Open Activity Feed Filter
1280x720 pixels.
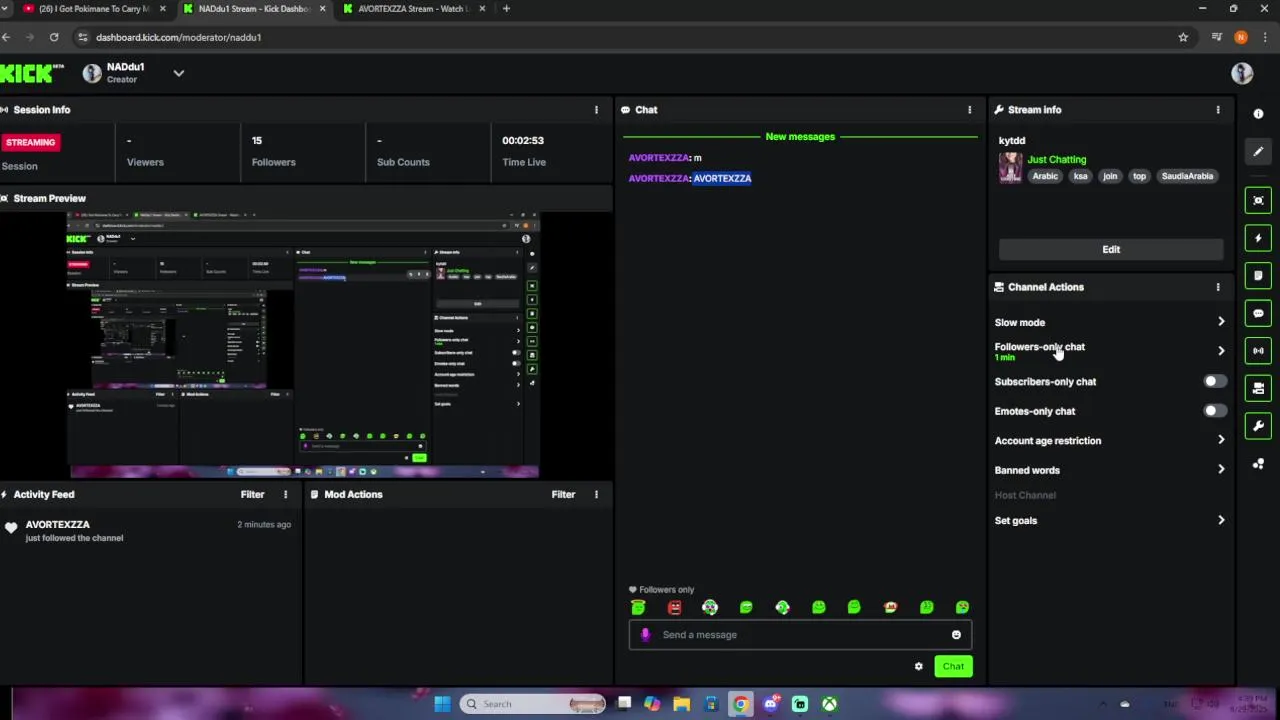point(252,494)
